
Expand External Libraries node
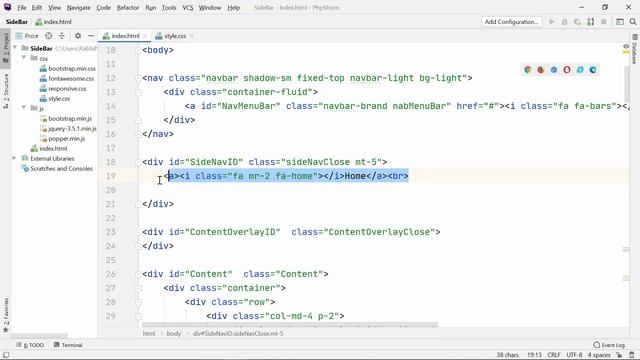(14, 158)
